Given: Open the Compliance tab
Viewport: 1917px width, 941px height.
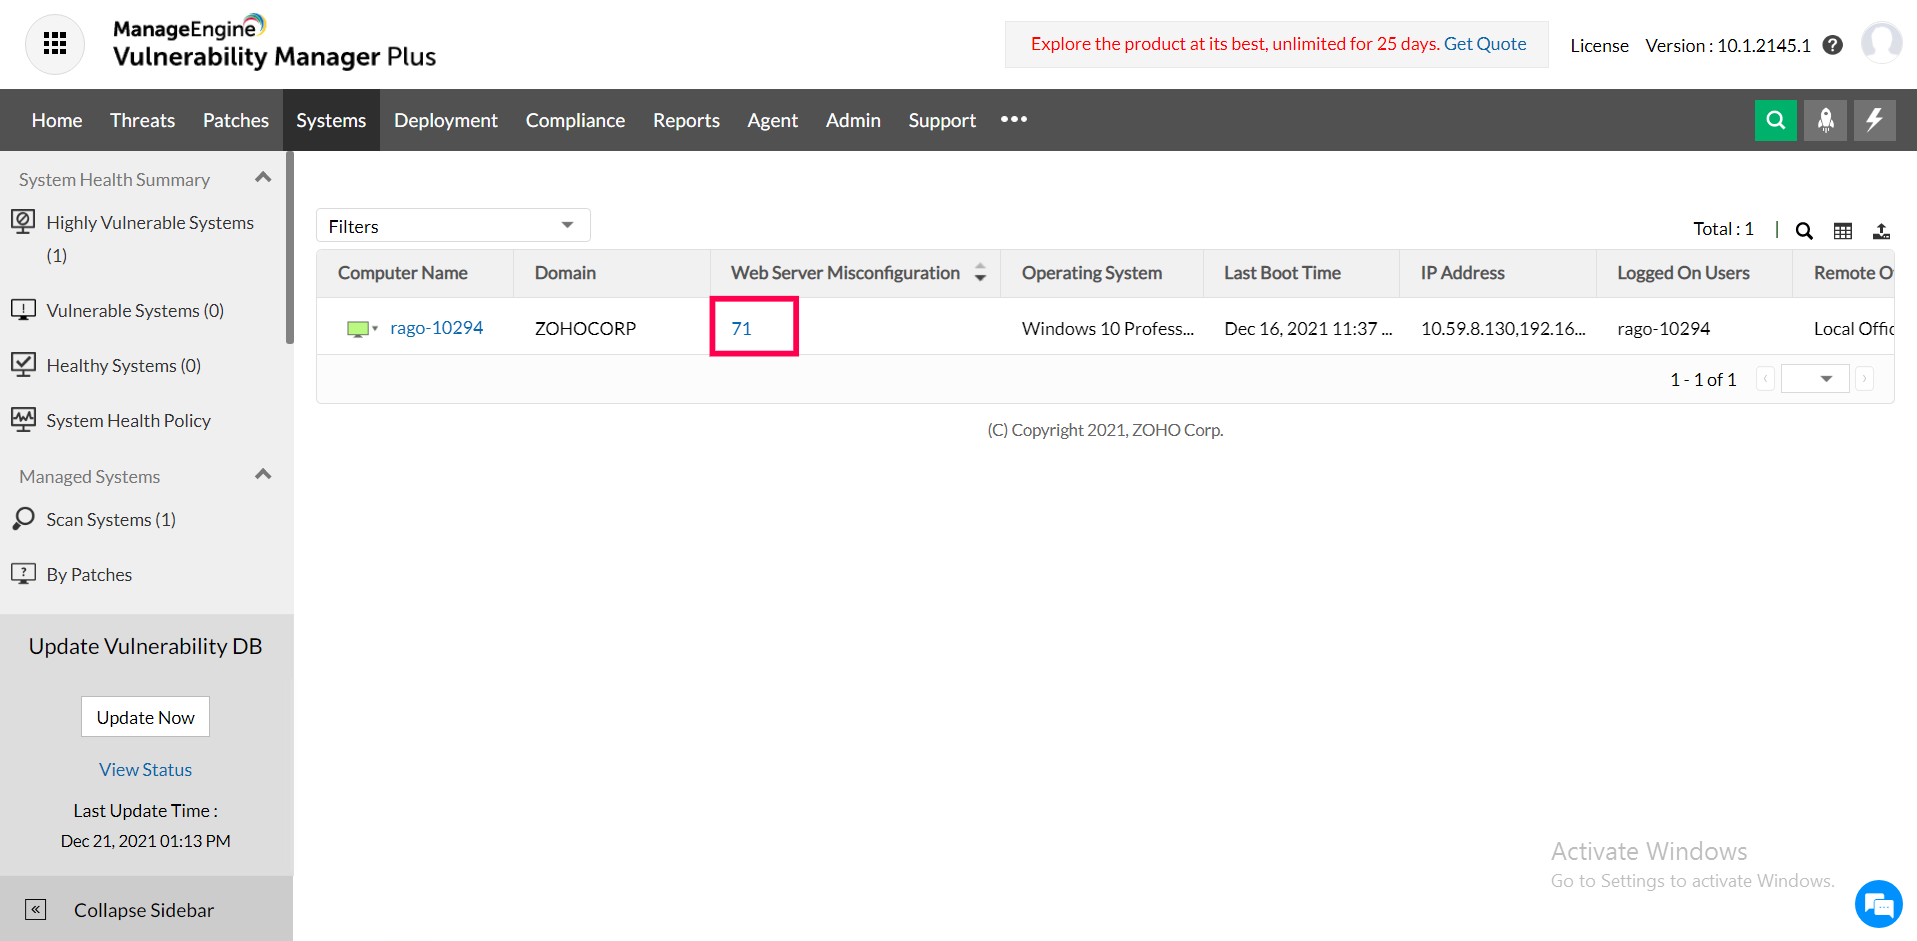Looking at the screenshot, I should point(575,120).
